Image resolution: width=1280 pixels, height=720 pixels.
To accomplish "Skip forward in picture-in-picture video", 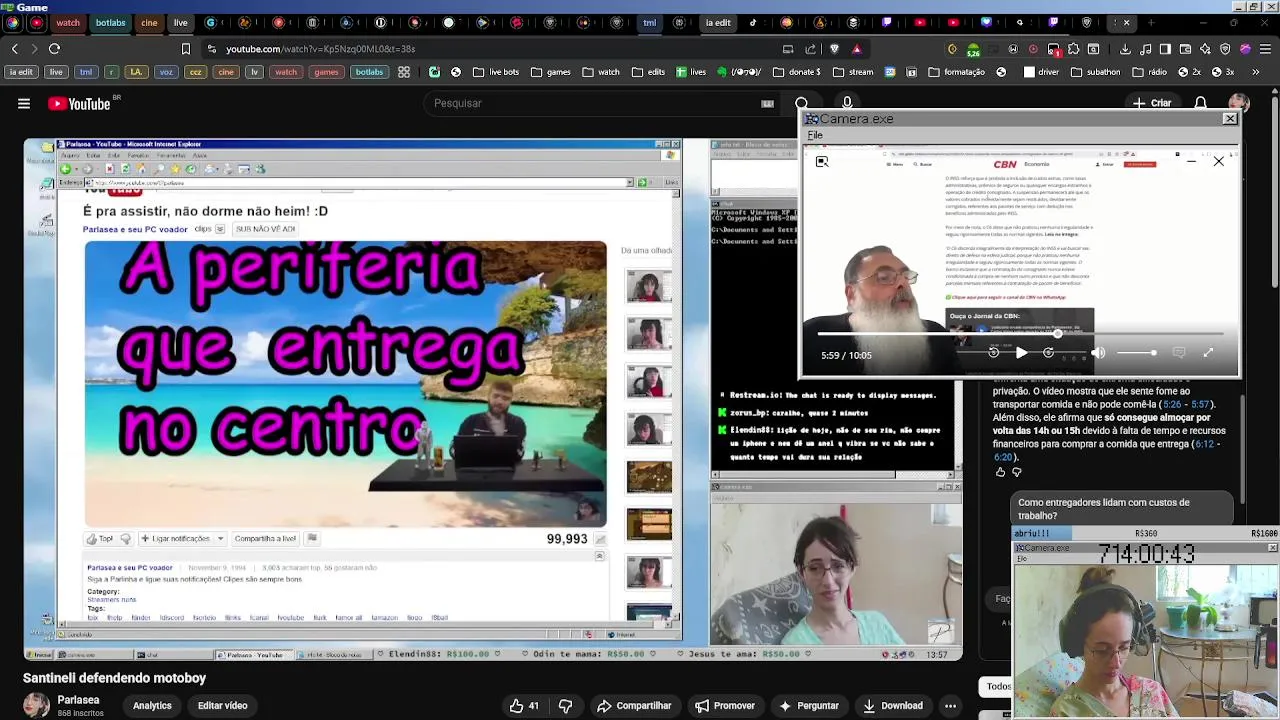I will pos(1048,353).
